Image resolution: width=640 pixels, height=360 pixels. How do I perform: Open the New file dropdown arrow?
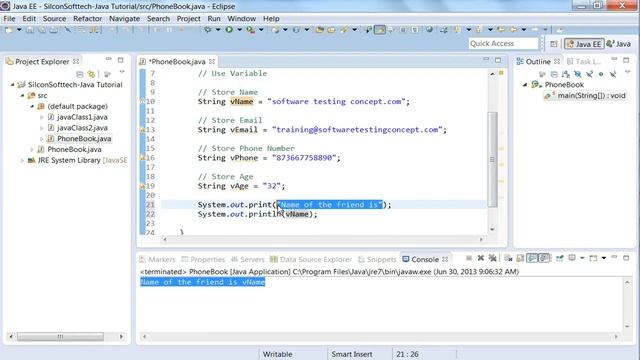pos(19,30)
